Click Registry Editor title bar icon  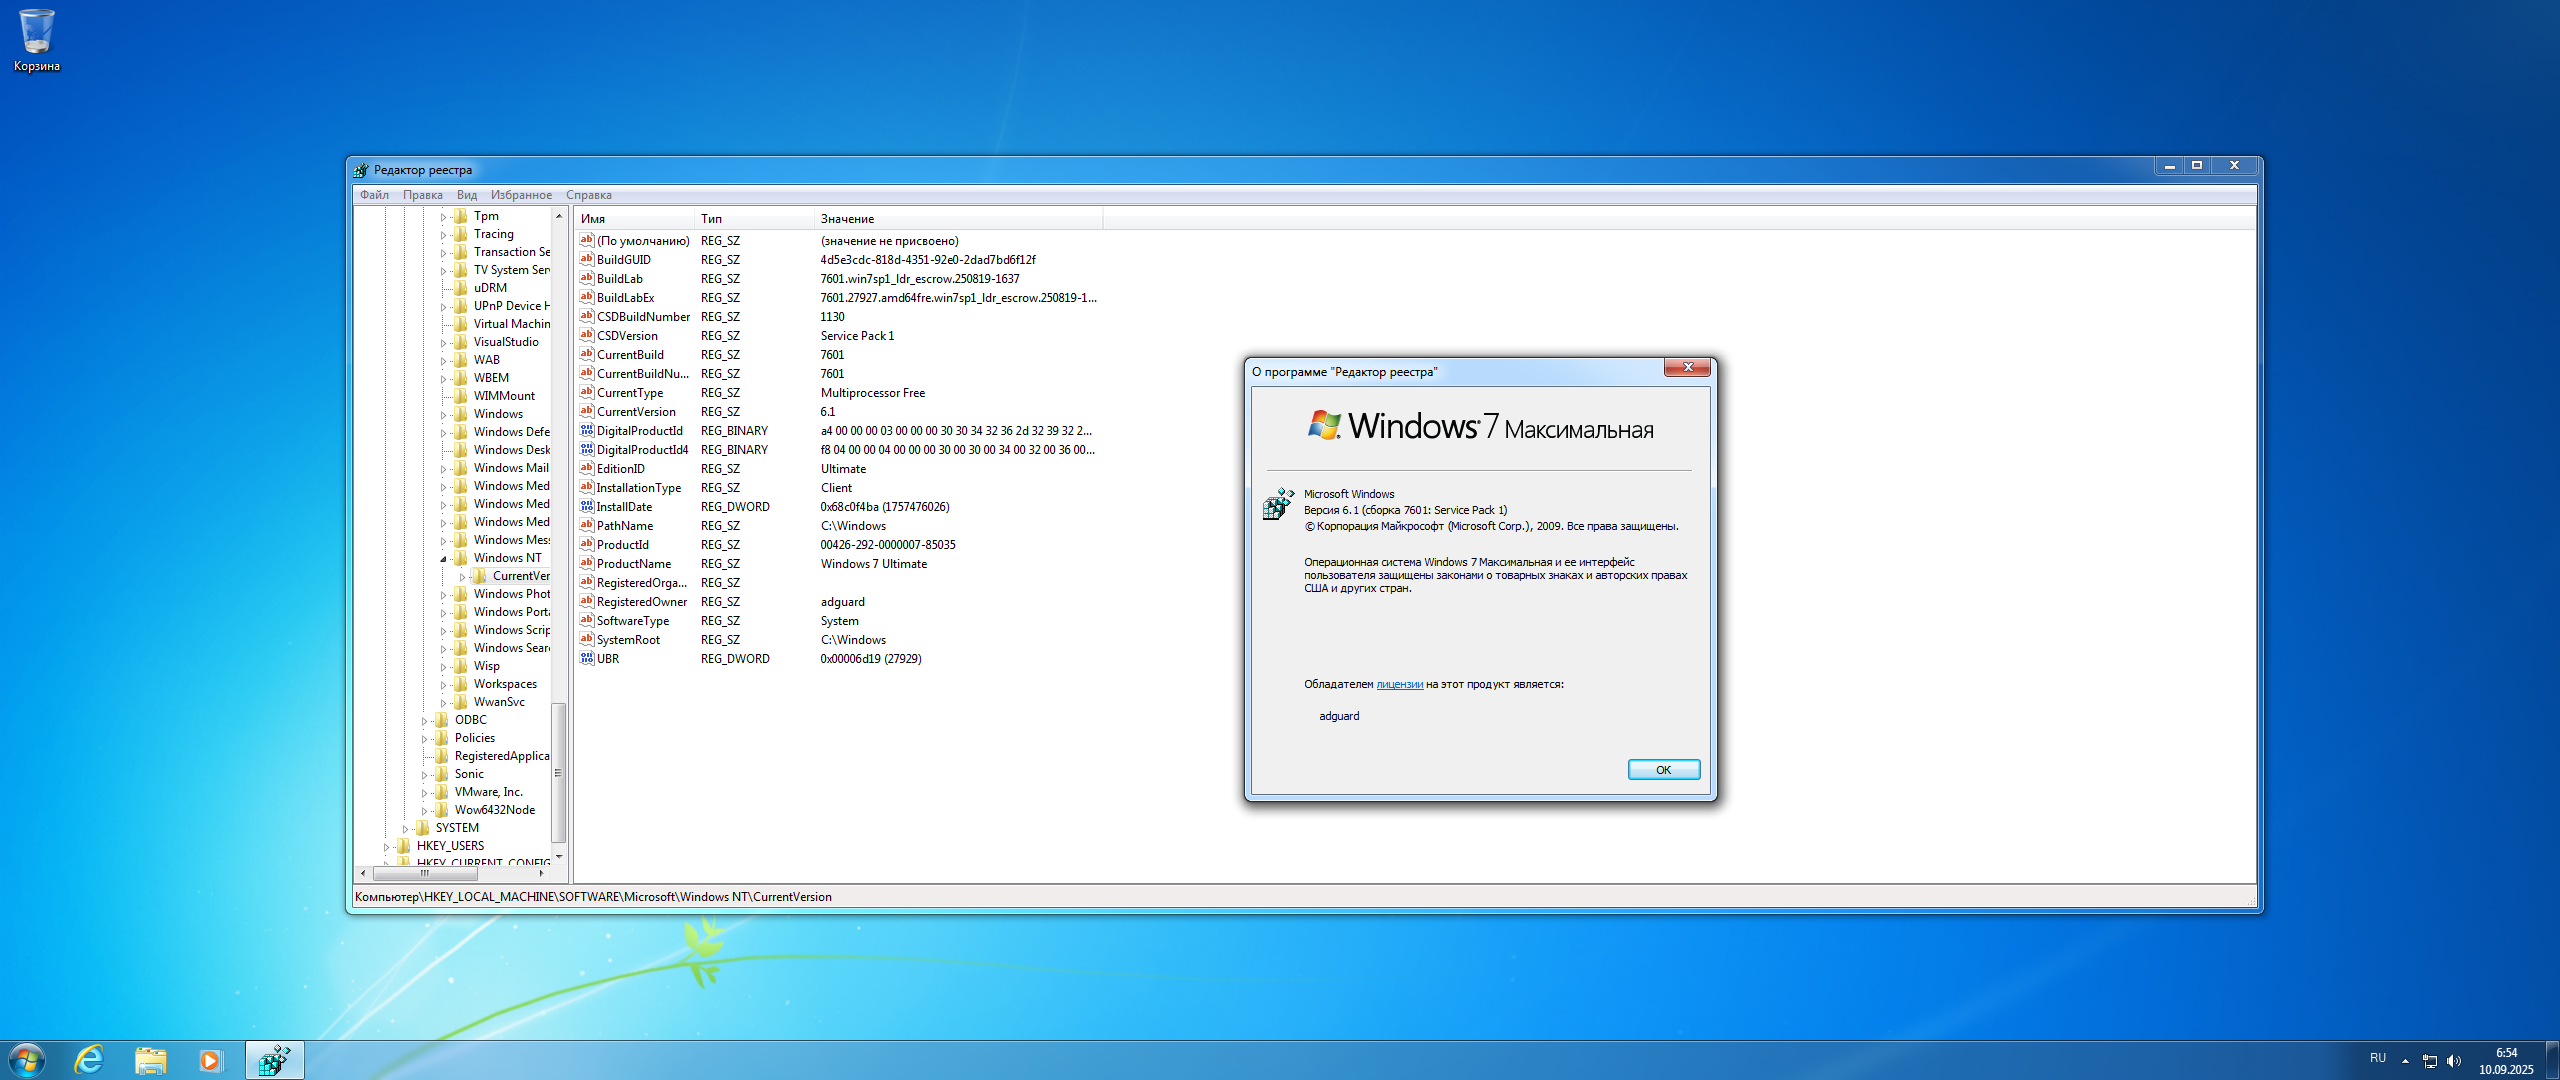click(x=361, y=170)
